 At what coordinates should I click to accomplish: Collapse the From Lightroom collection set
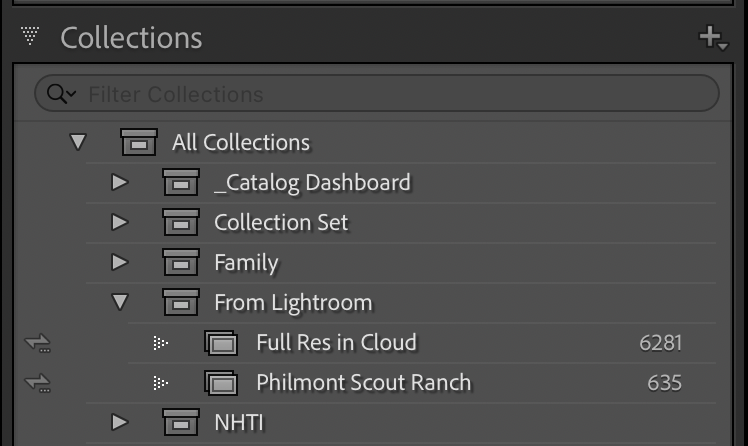point(120,302)
